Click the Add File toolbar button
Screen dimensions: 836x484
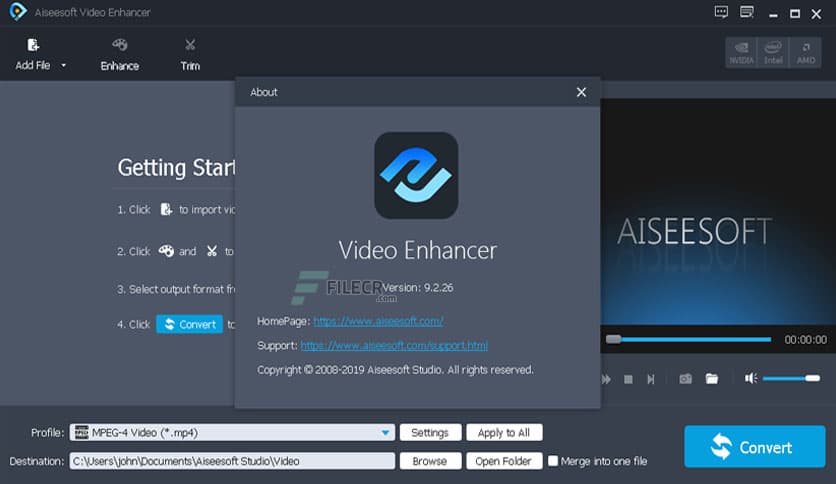(x=33, y=54)
